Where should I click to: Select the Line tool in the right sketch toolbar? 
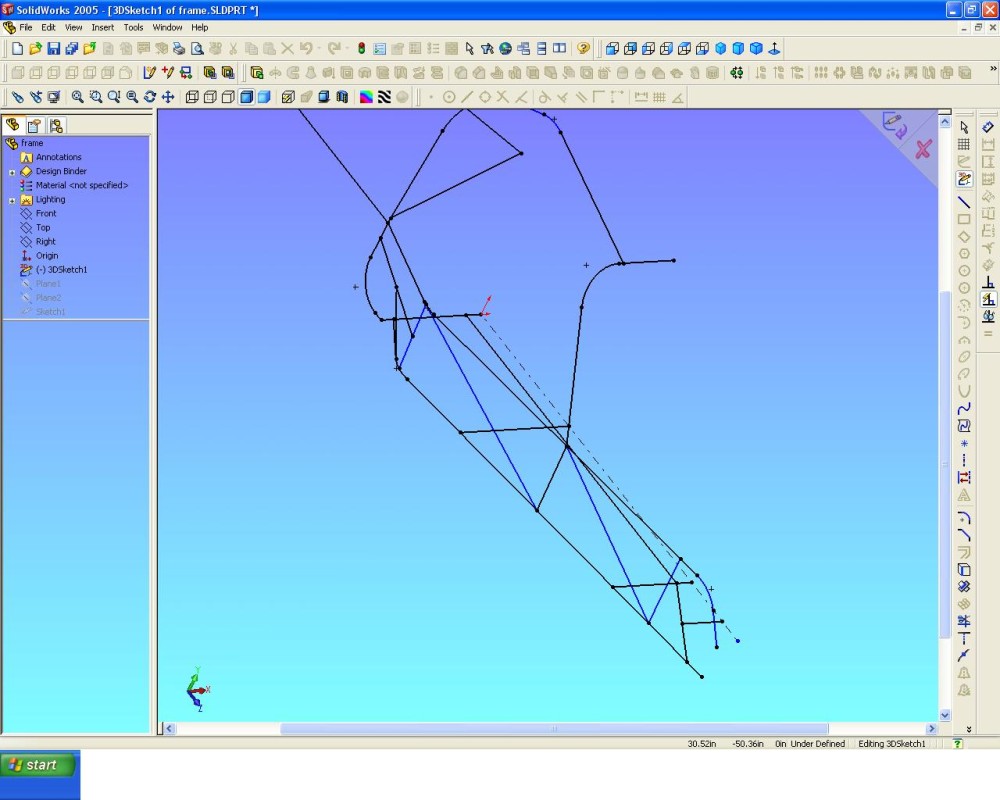964,202
